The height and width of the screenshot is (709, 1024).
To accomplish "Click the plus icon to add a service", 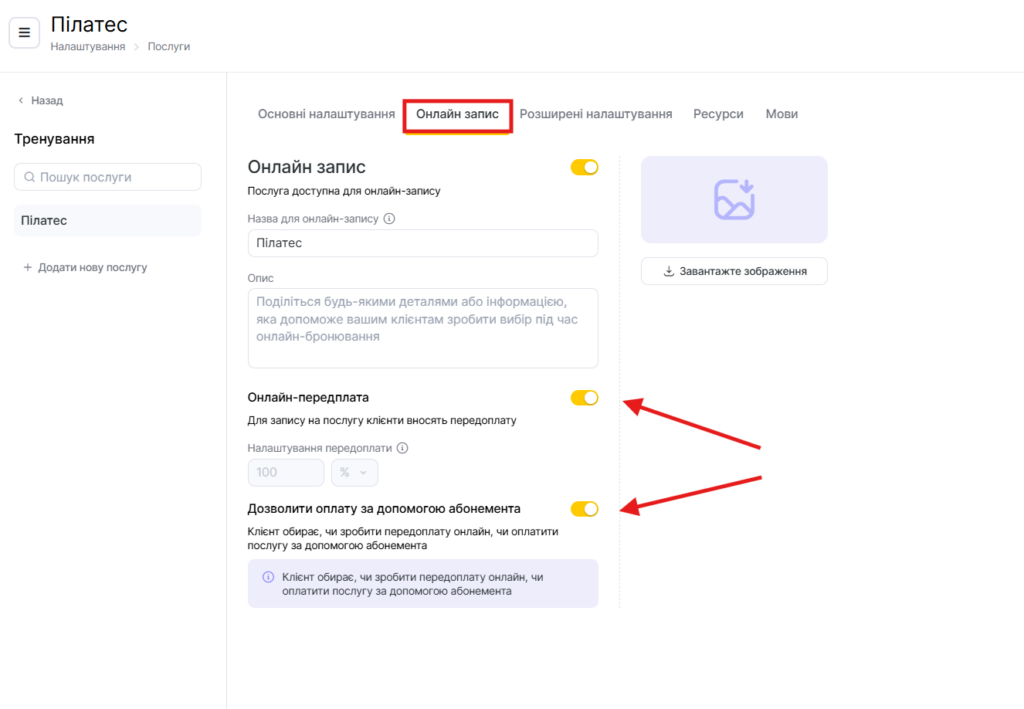I will pyautogui.click(x=27, y=268).
